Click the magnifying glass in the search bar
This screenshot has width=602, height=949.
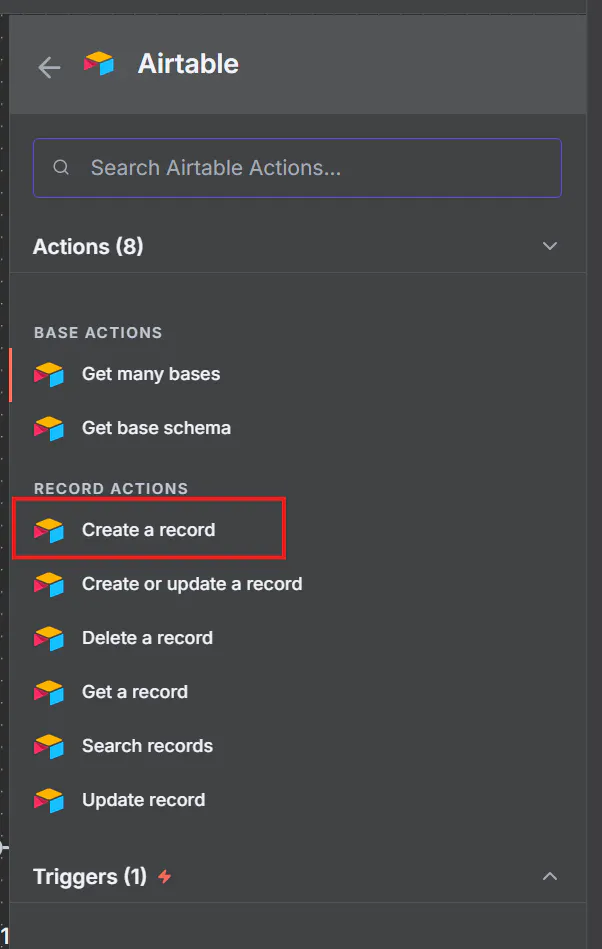pyautogui.click(x=61, y=168)
